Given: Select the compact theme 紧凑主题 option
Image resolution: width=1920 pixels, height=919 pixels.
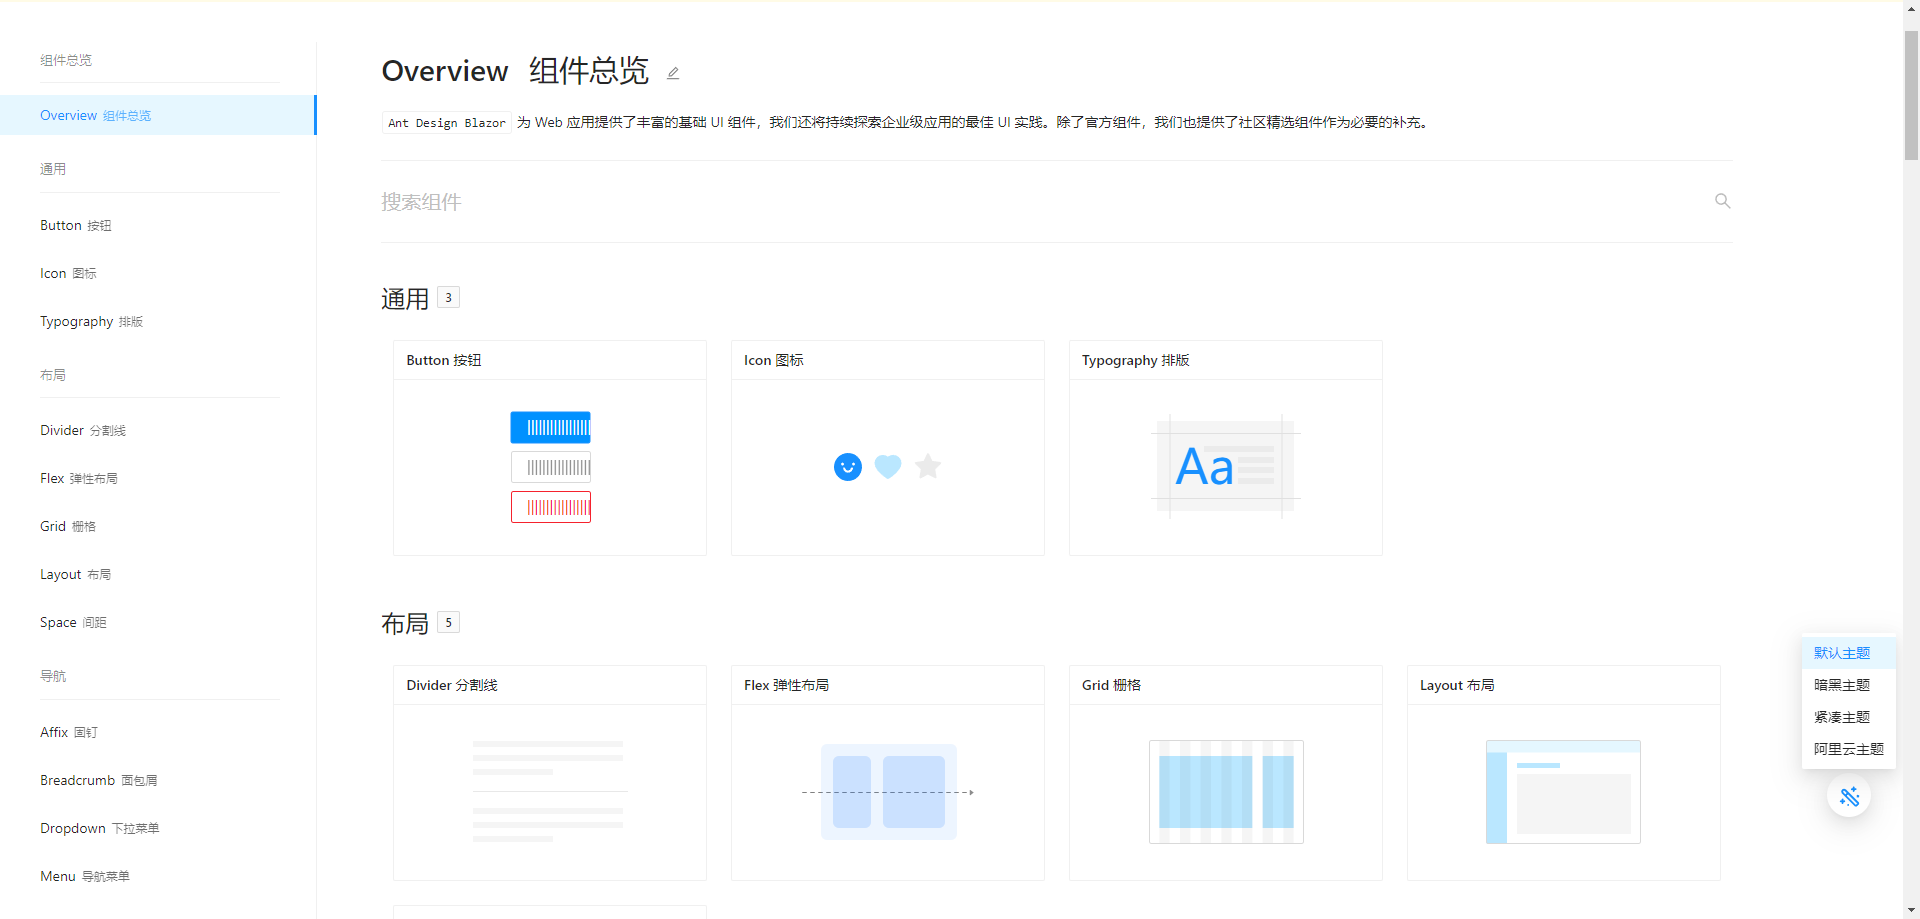Looking at the screenshot, I should [x=1841, y=717].
